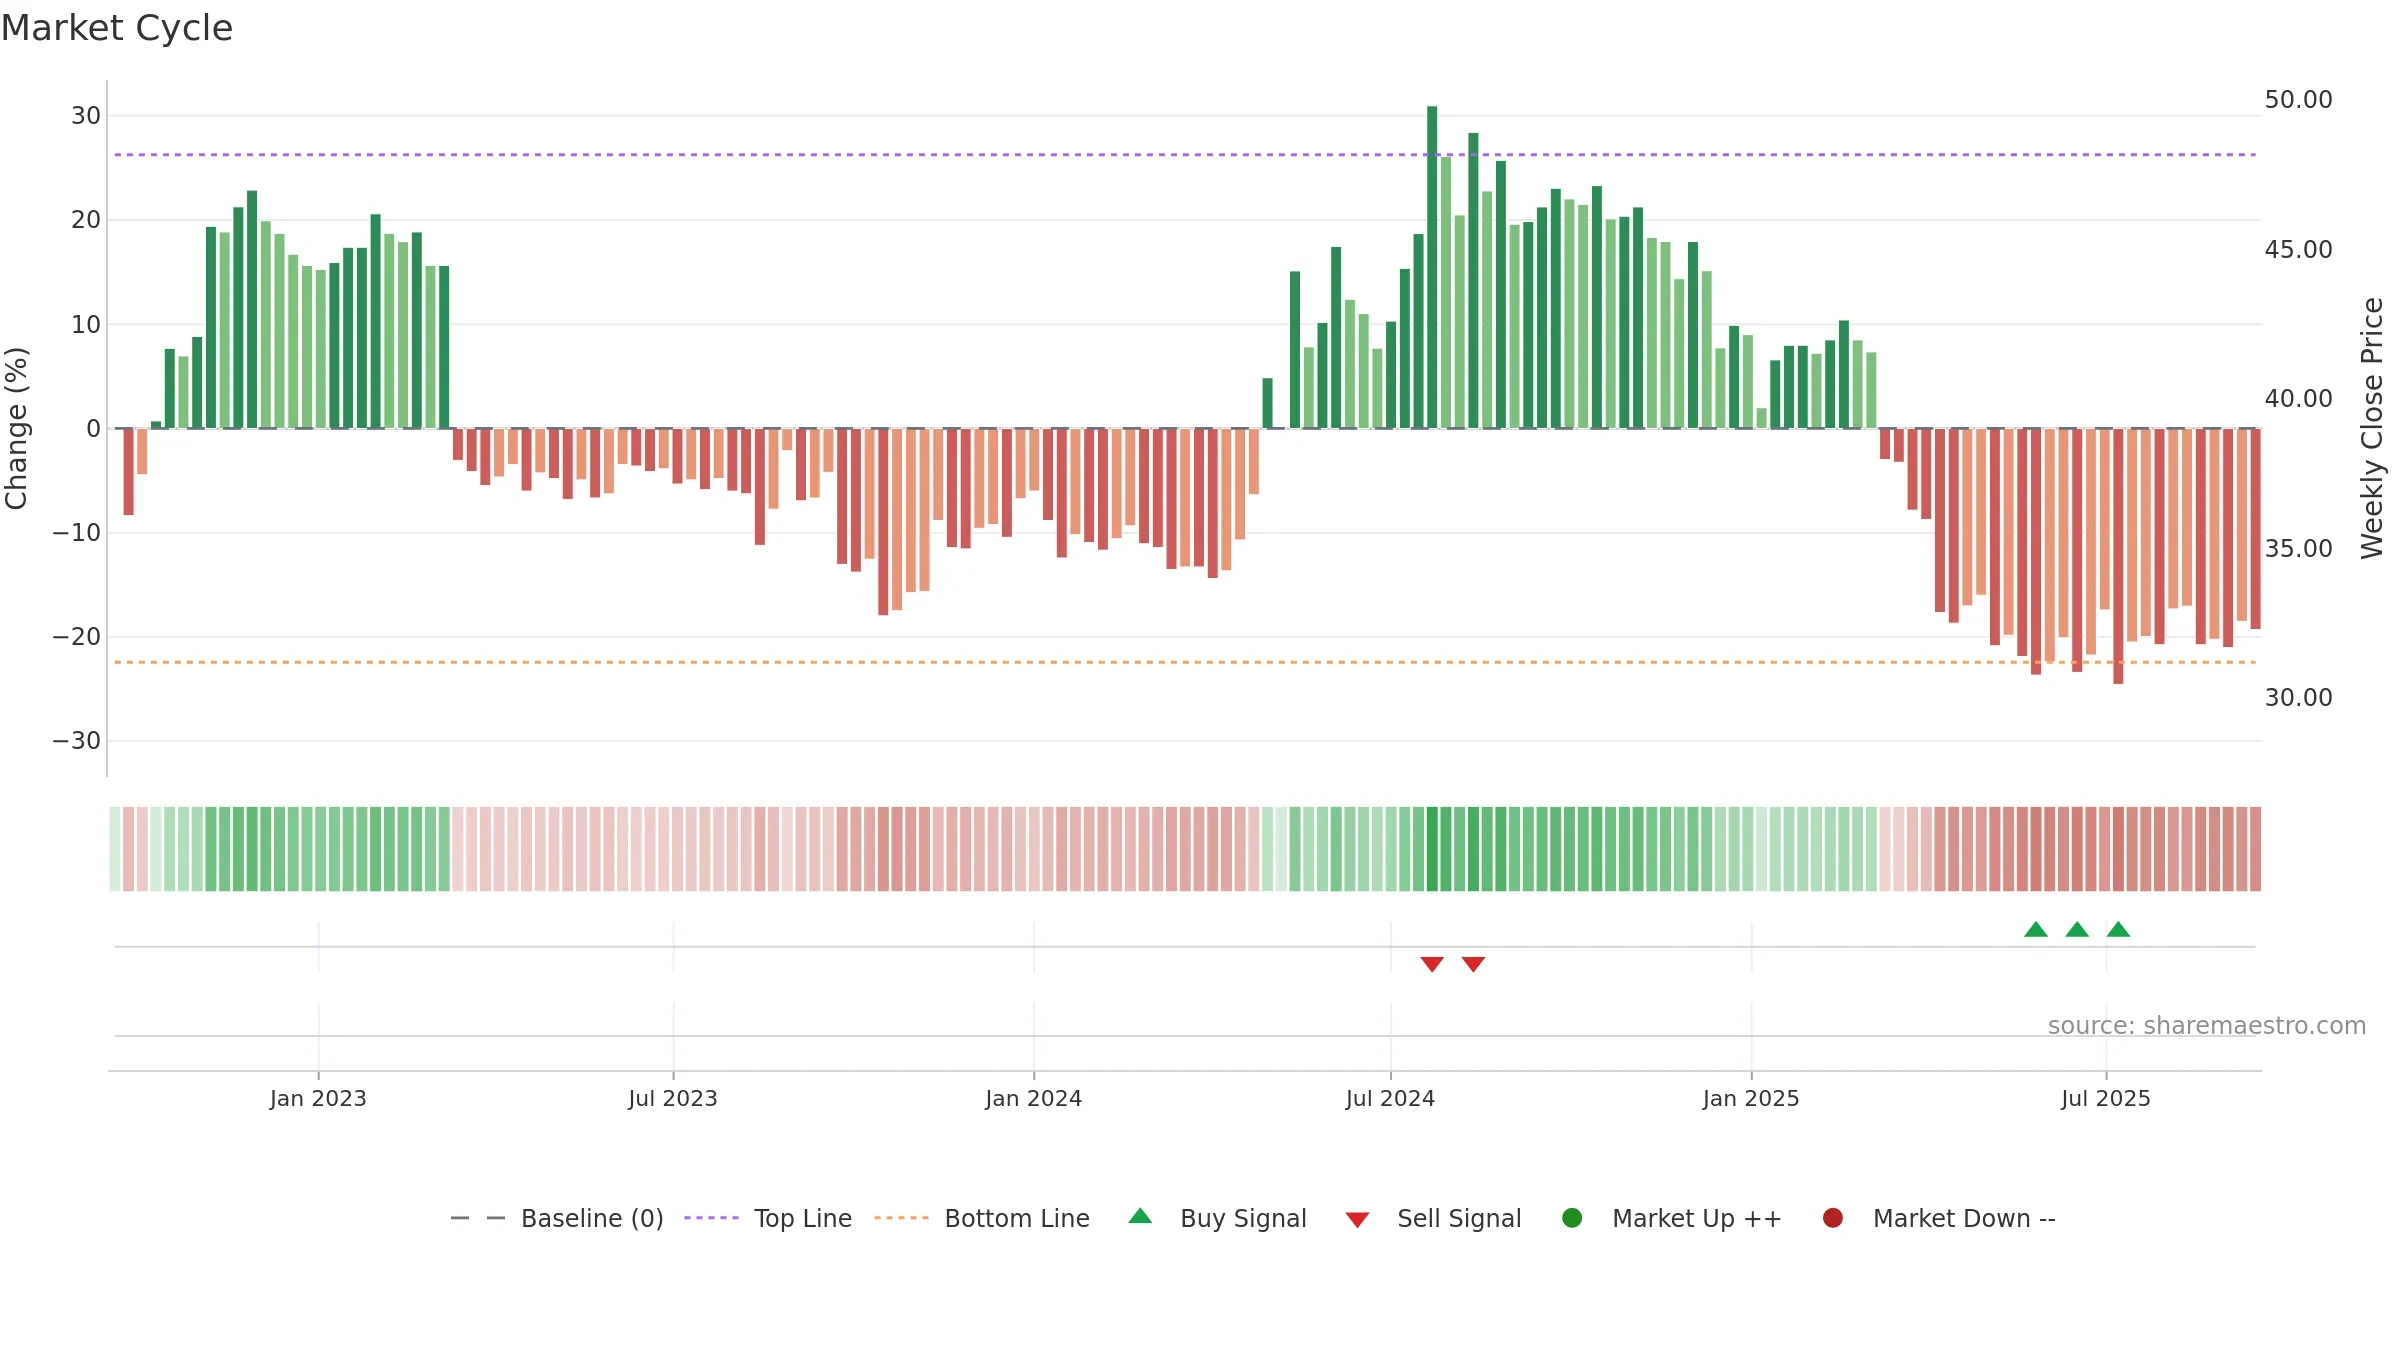
Task: Toggle the Baseline (0) legend entry
Action: coord(557,1218)
